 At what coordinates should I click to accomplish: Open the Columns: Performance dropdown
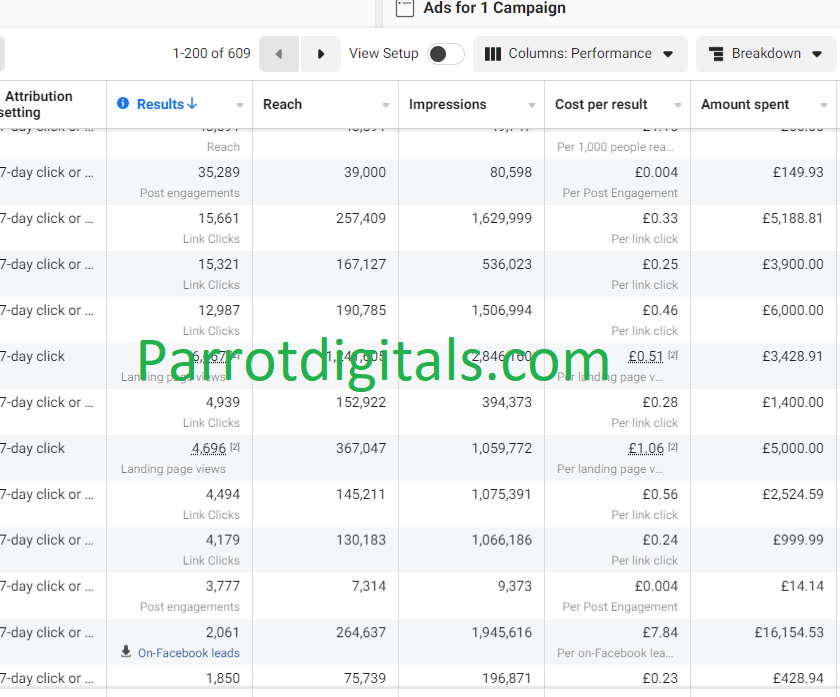click(580, 54)
